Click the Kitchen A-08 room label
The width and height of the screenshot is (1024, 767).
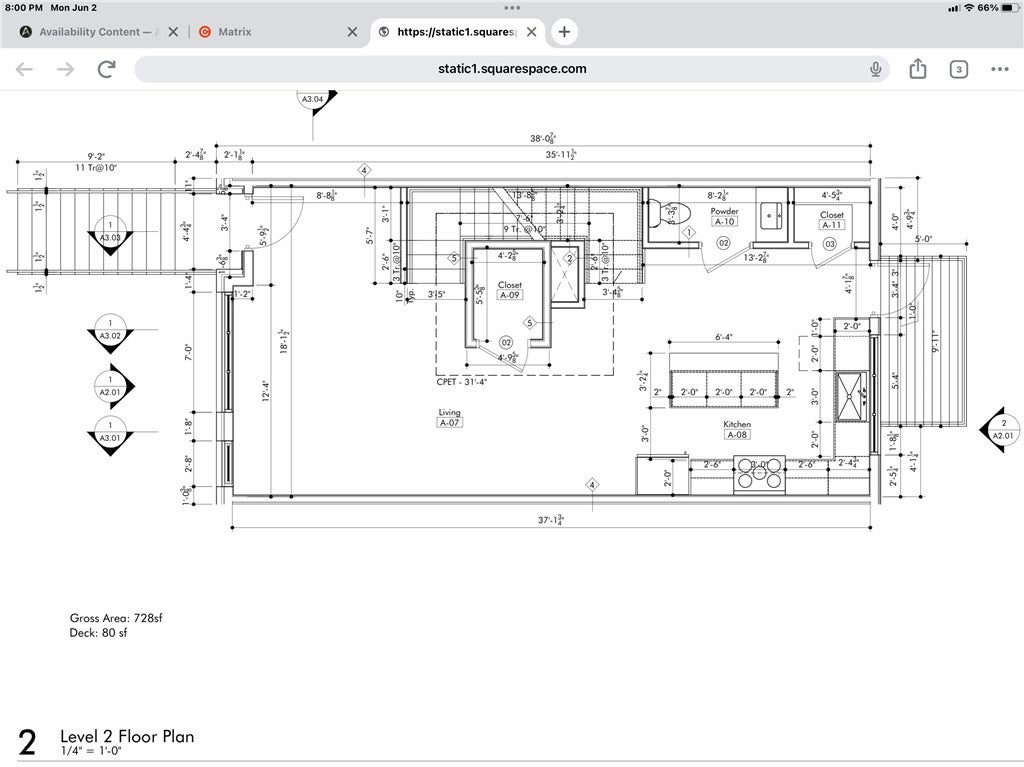(737, 430)
